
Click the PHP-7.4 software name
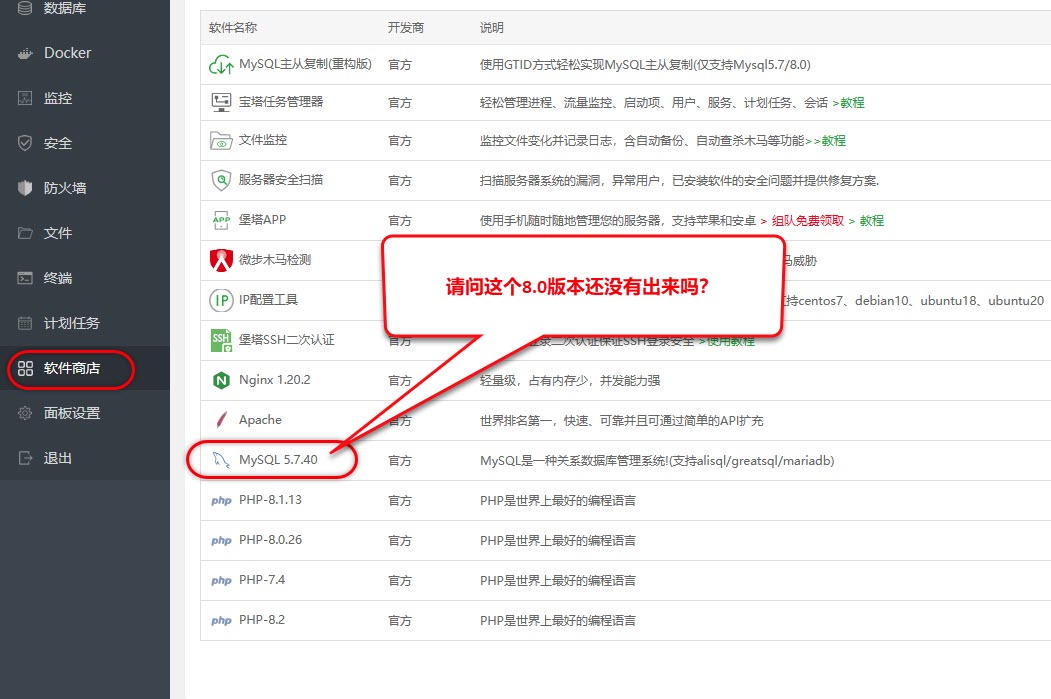261,580
